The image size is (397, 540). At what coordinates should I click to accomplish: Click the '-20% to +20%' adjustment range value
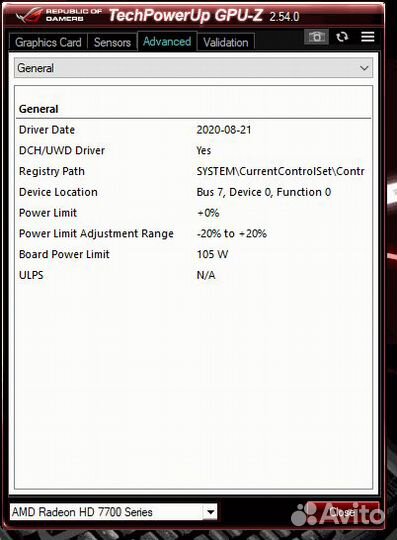coord(232,233)
